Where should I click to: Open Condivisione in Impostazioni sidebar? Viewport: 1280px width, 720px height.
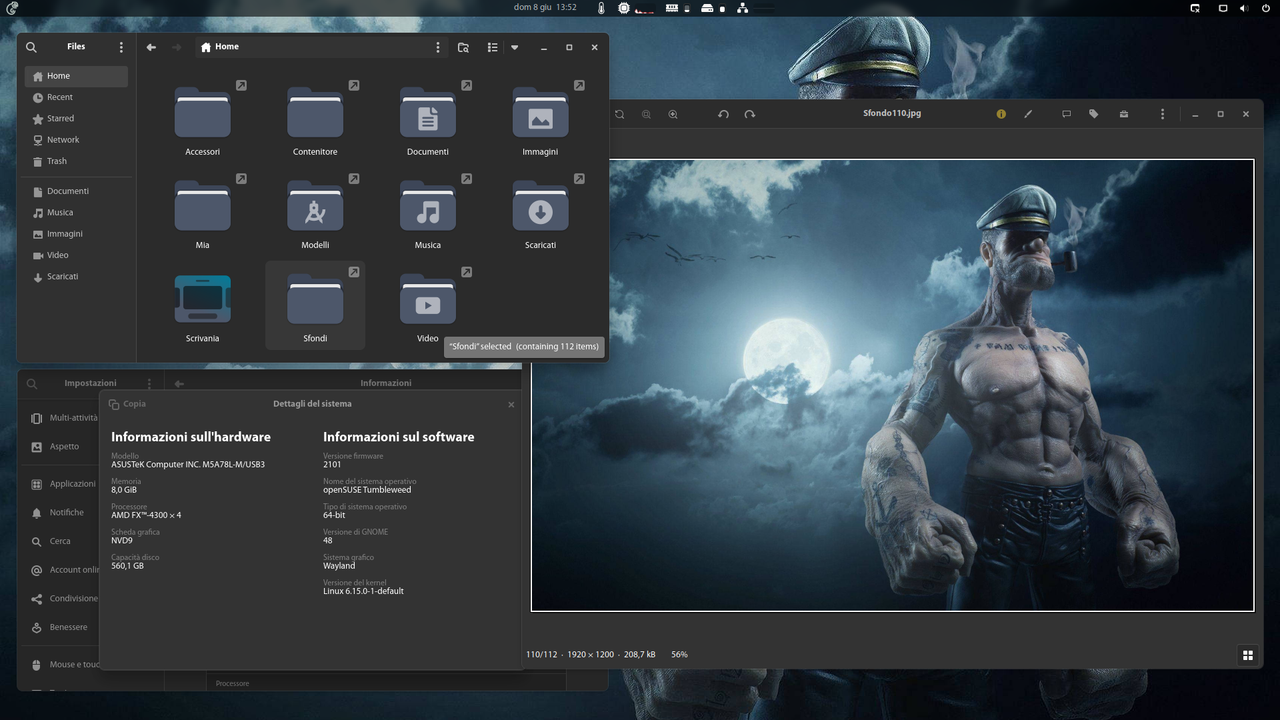pos(64,599)
